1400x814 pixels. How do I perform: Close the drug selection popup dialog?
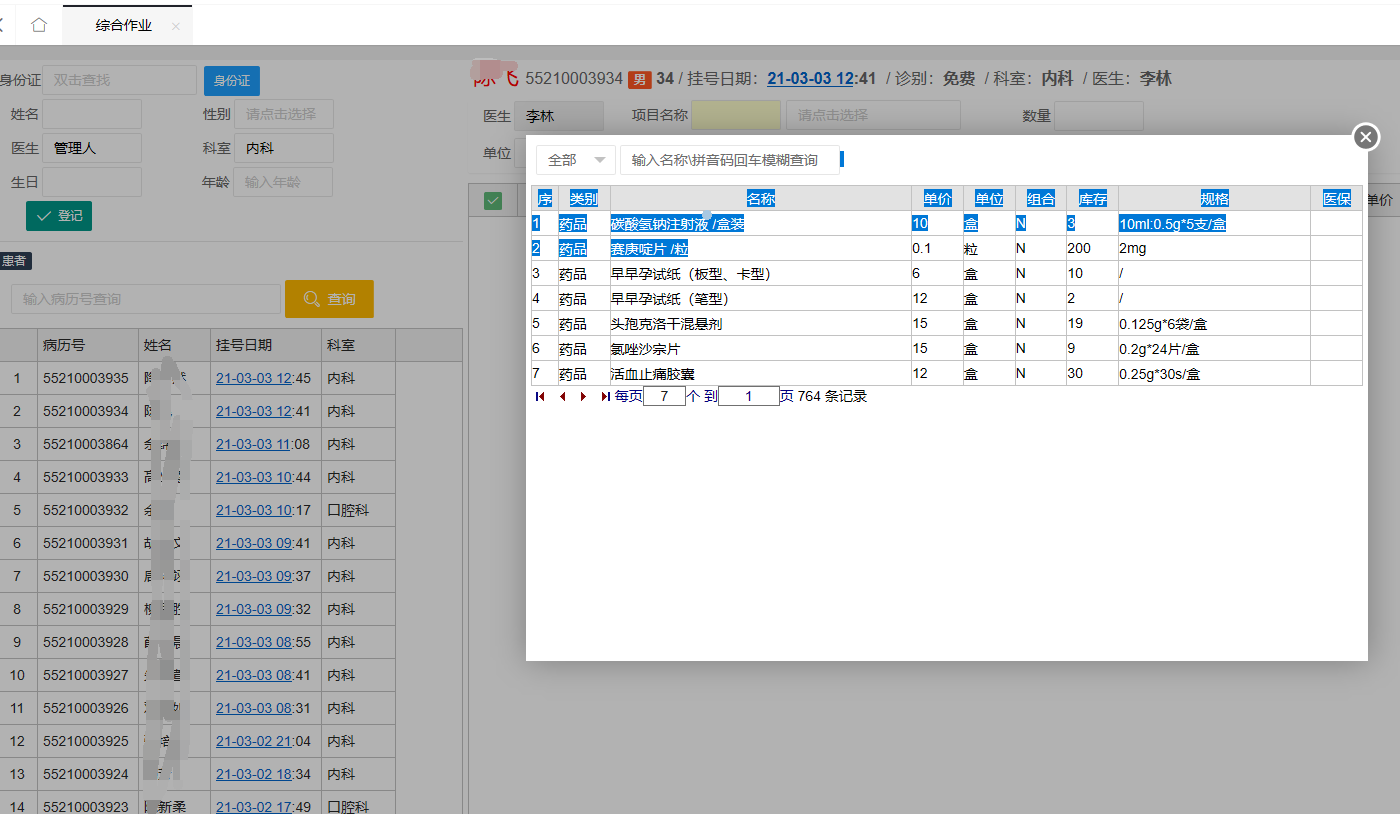[x=1366, y=137]
